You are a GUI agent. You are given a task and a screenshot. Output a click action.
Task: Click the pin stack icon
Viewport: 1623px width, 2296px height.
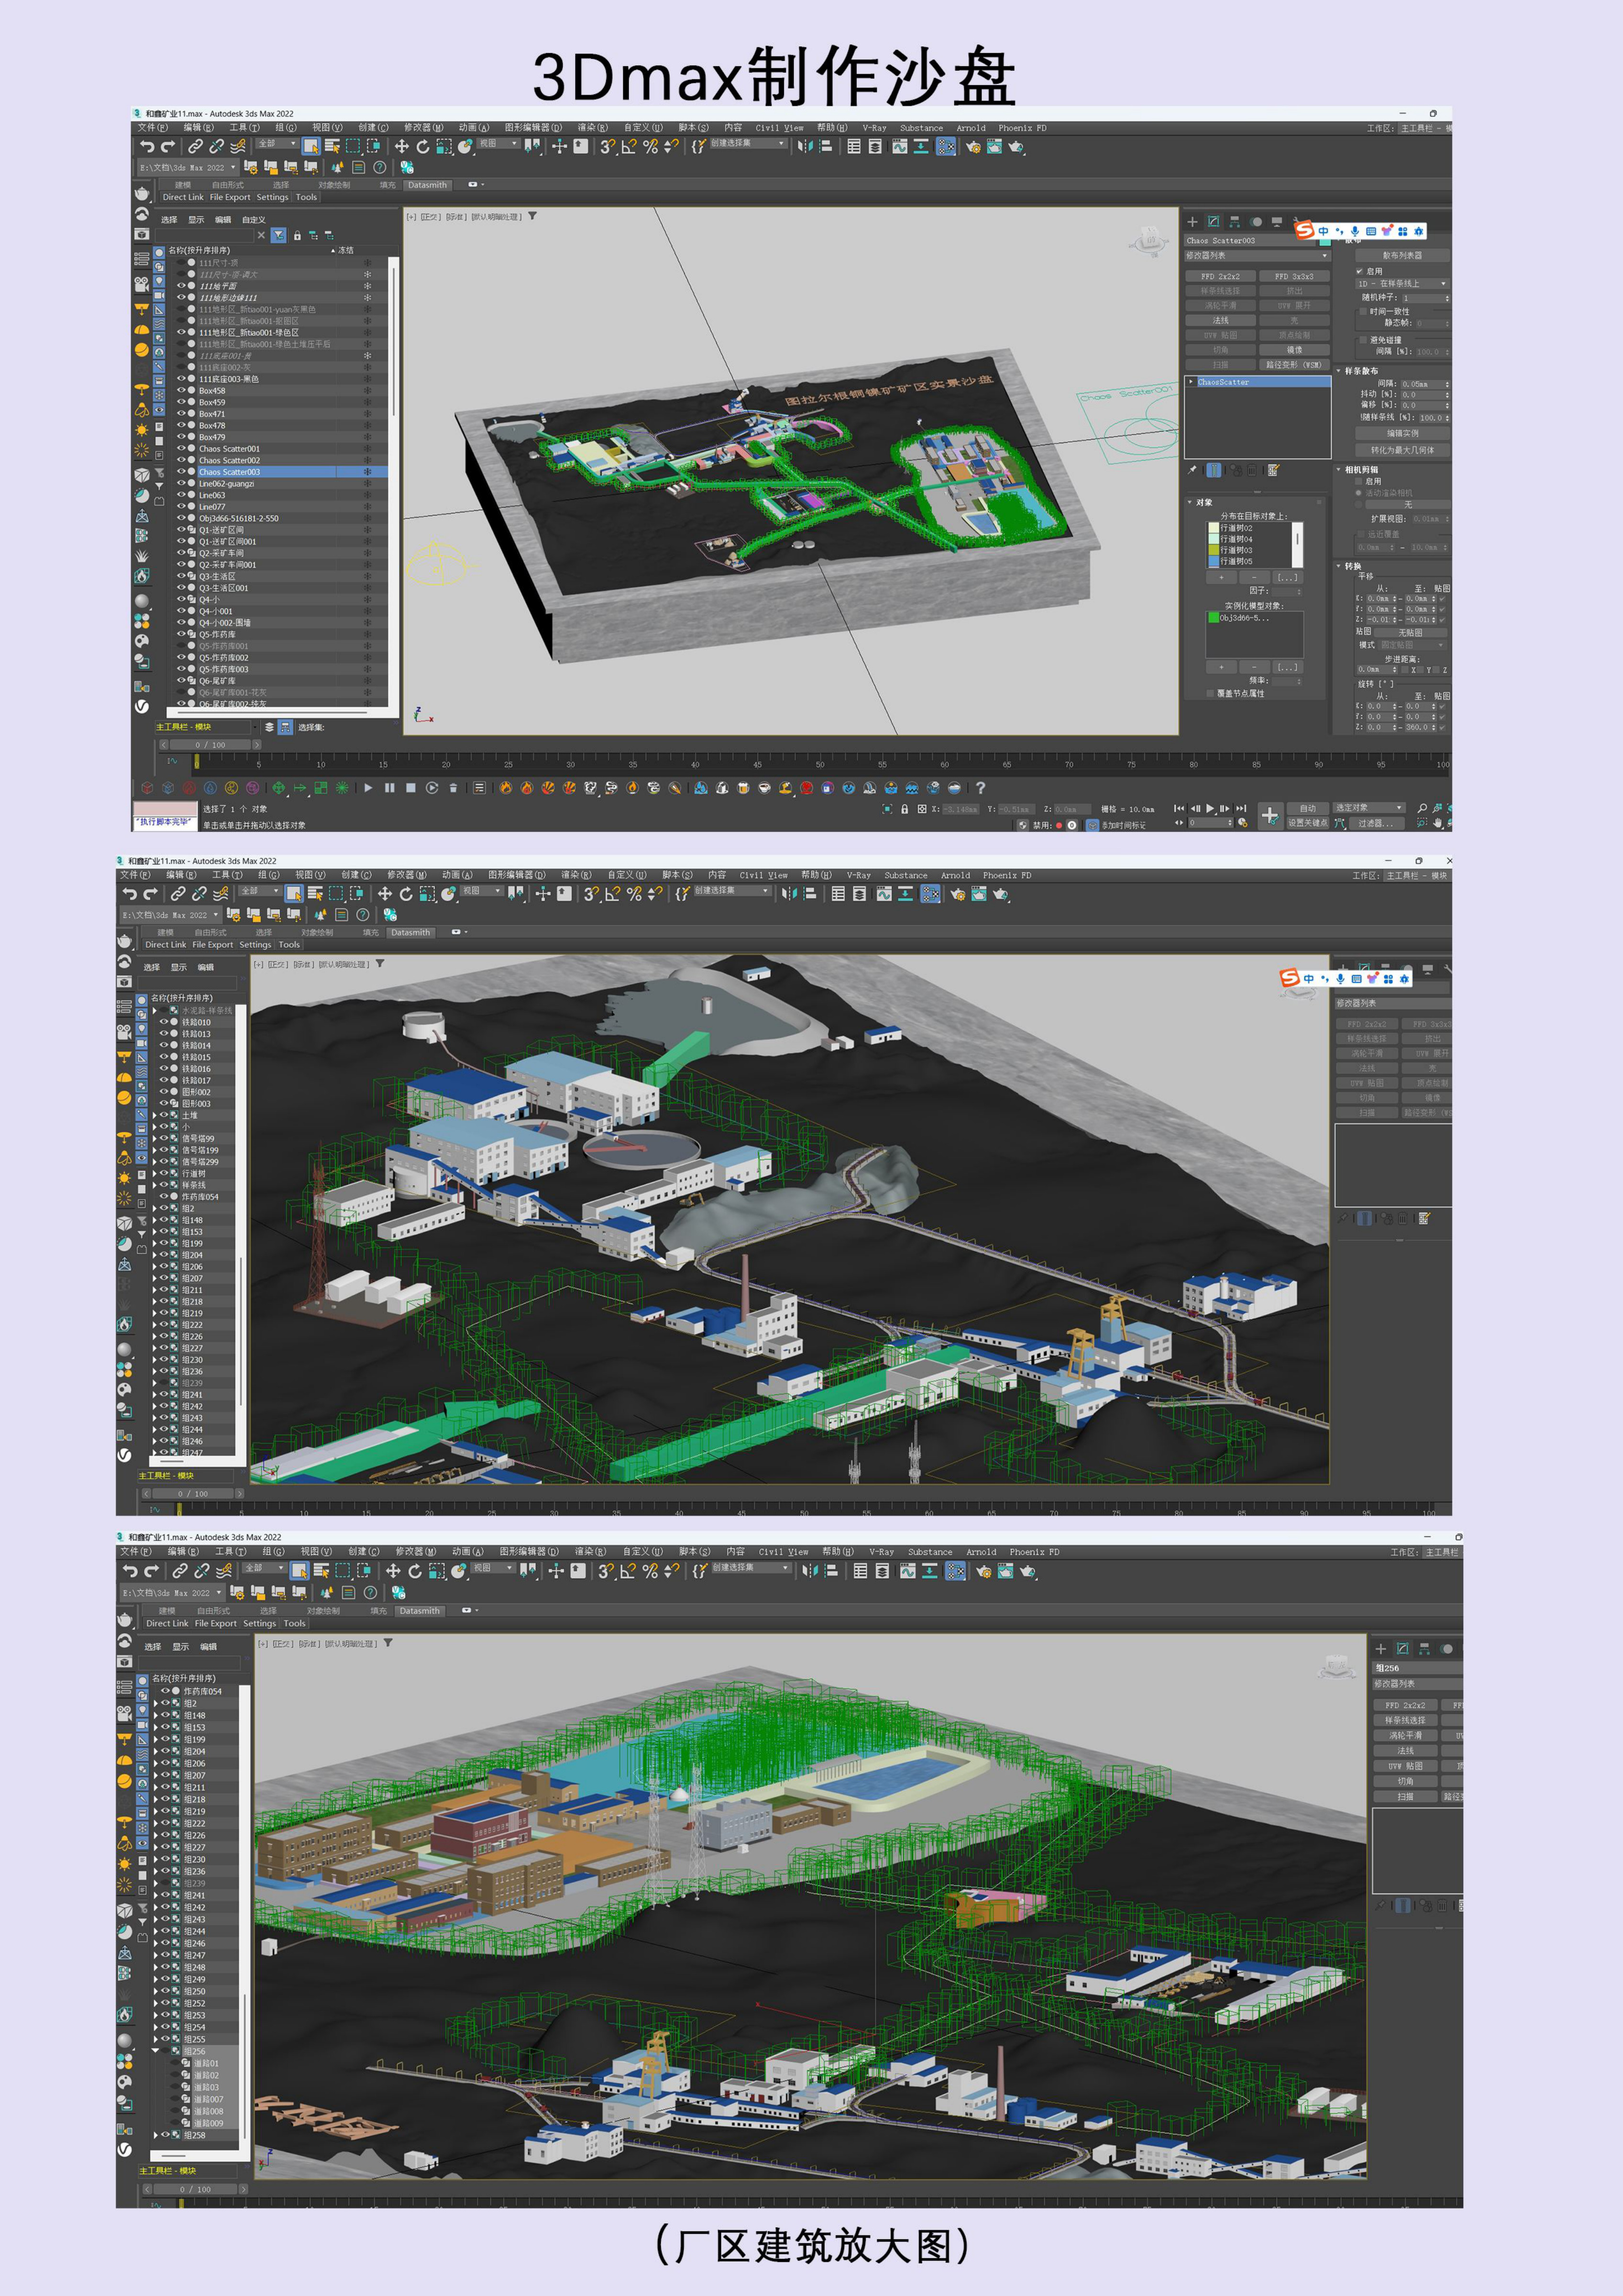(1192, 470)
